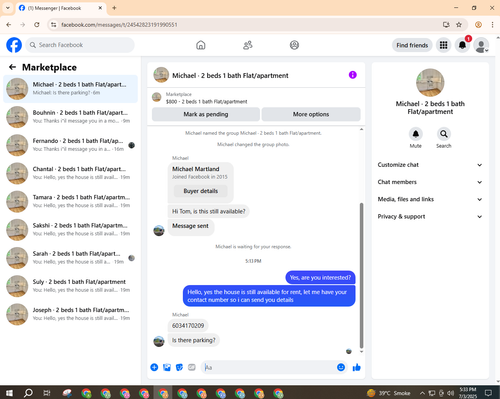This screenshot has height=399, width=500.
Task: Choose a GIF icon in composer
Action: 192,367
